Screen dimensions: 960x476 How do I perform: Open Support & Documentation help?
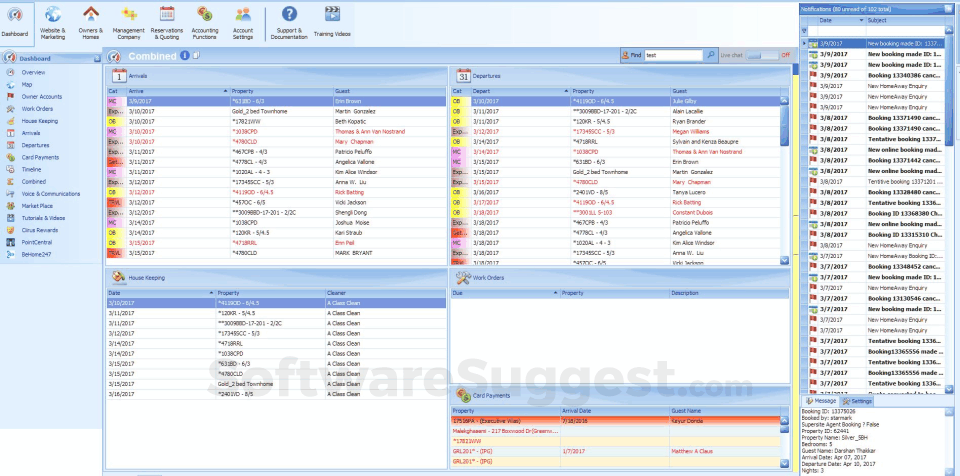tap(289, 22)
